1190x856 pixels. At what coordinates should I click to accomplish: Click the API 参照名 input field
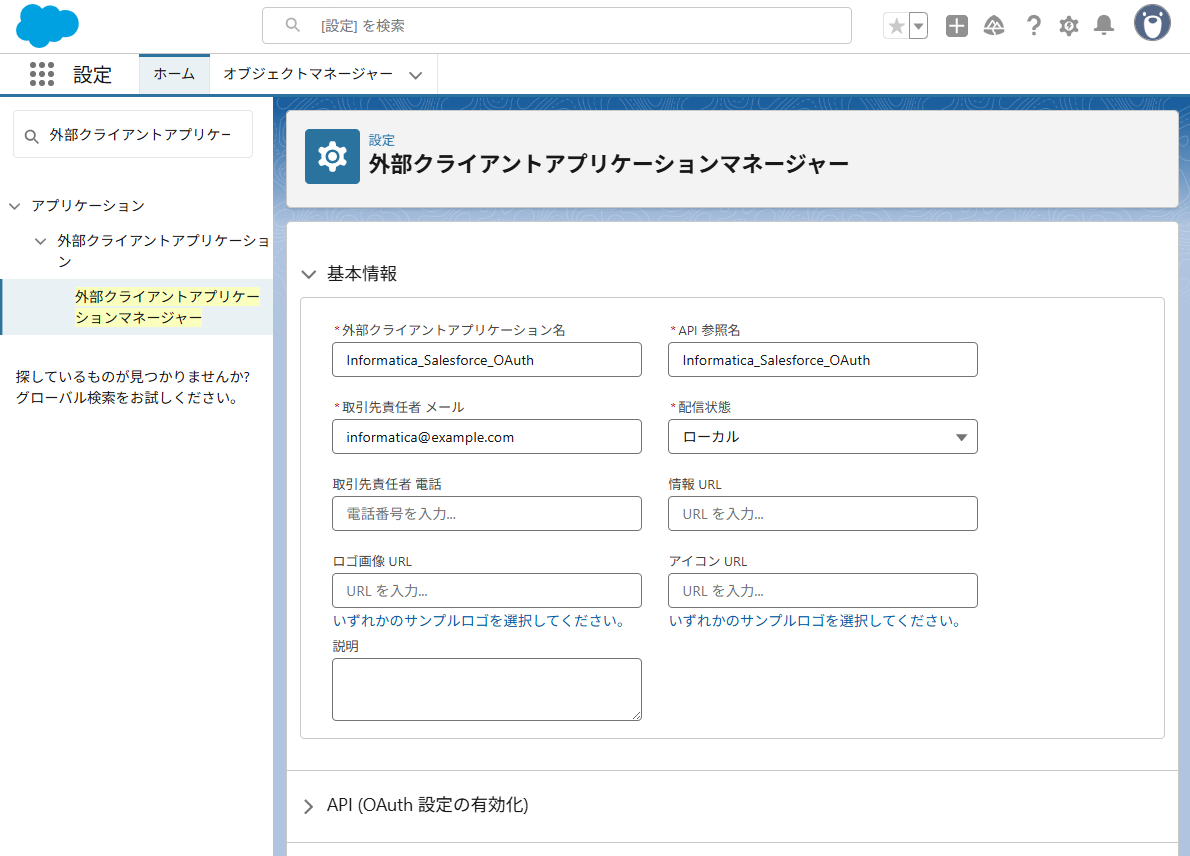tap(823, 360)
